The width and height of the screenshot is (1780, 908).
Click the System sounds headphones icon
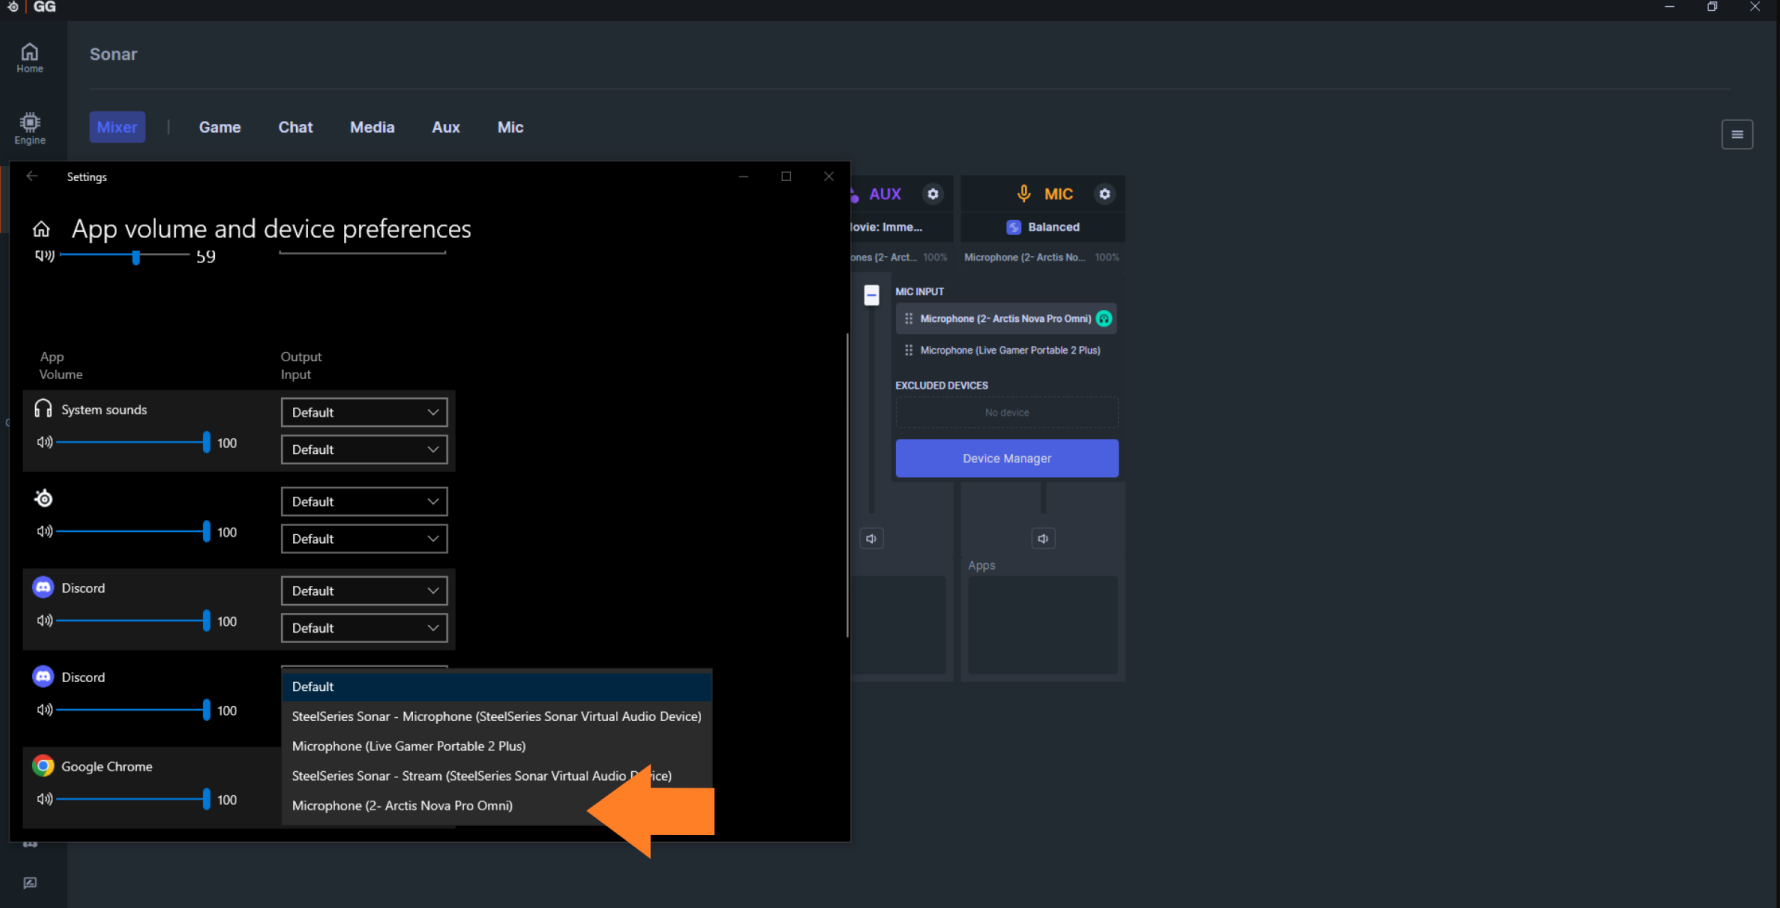(43, 408)
